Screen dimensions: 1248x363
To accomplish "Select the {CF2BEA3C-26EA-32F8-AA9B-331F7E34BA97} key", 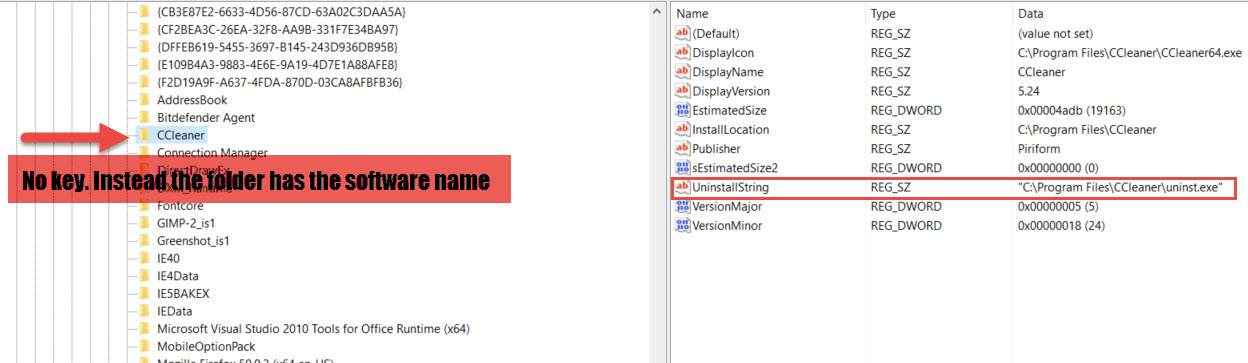I will [x=277, y=29].
